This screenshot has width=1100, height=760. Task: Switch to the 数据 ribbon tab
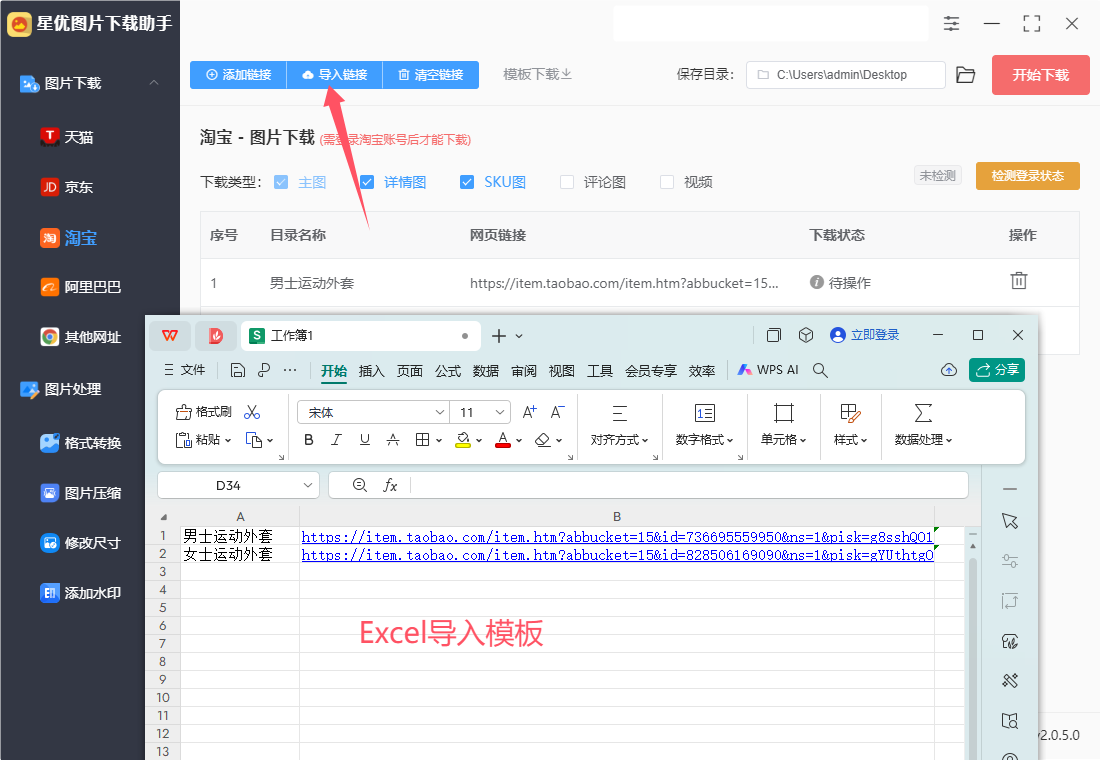pos(485,371)
